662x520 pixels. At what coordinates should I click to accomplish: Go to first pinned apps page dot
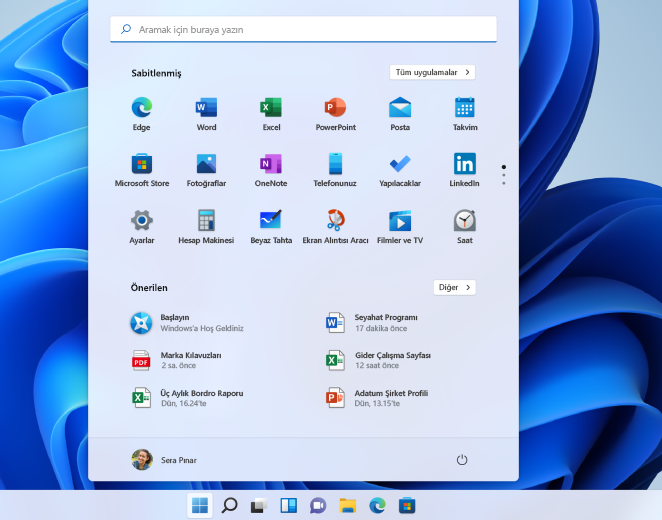(x=504, y=167)
